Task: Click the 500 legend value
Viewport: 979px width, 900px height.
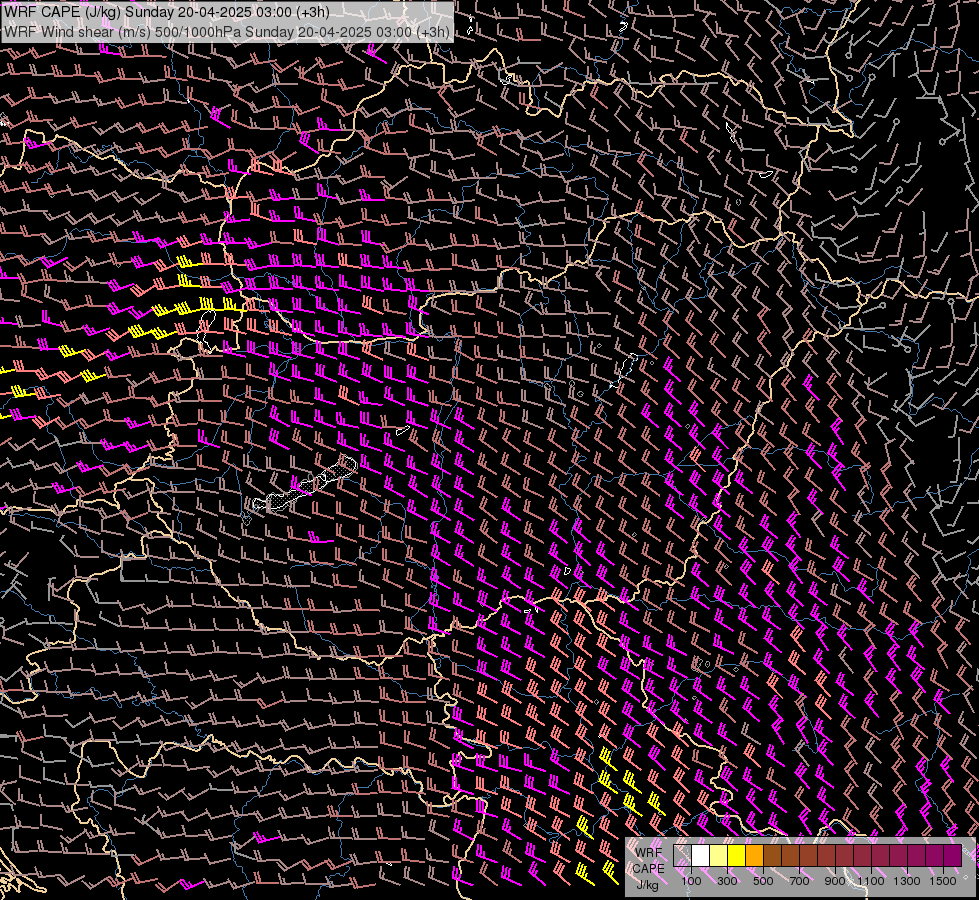Action: point(763,881)
